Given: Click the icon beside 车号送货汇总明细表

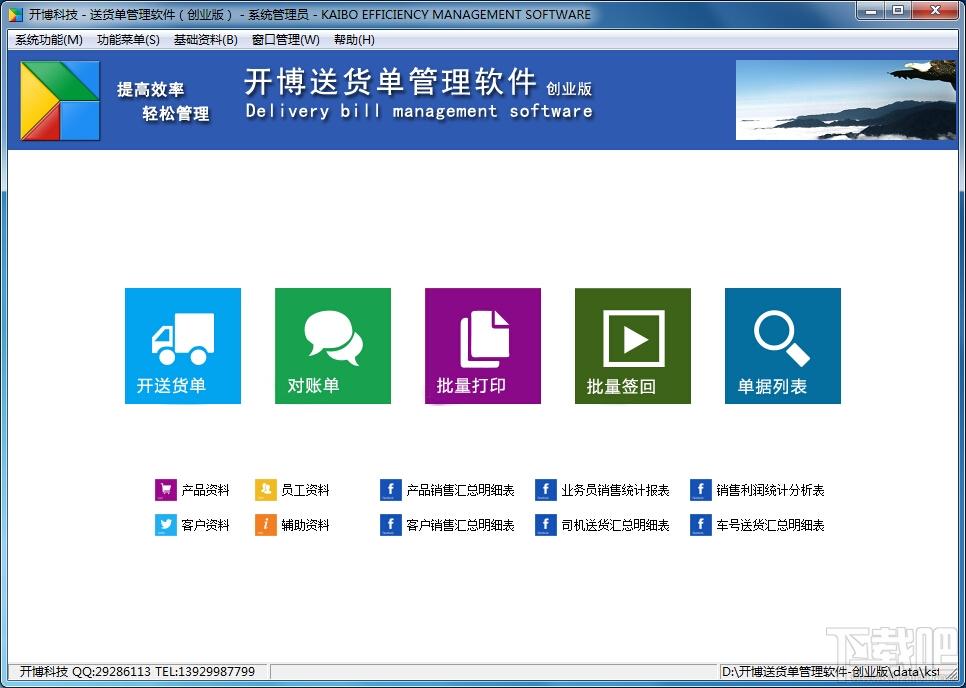Looking at the screenshot, I should (x=700, y=525).
